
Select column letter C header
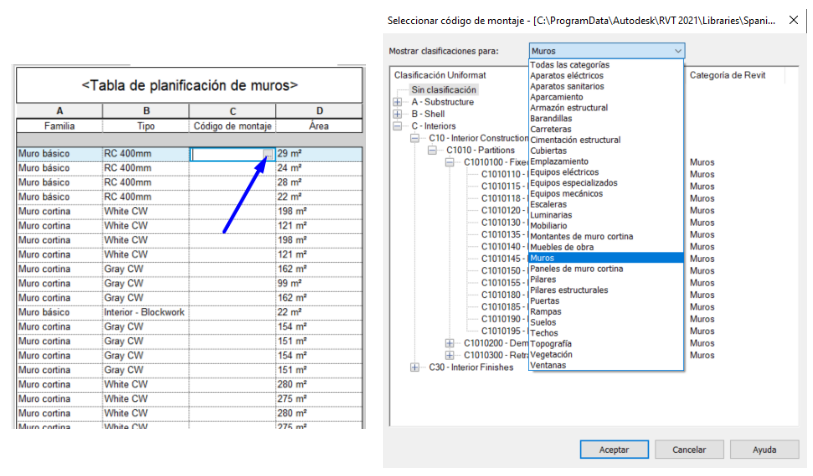(233, 111)
